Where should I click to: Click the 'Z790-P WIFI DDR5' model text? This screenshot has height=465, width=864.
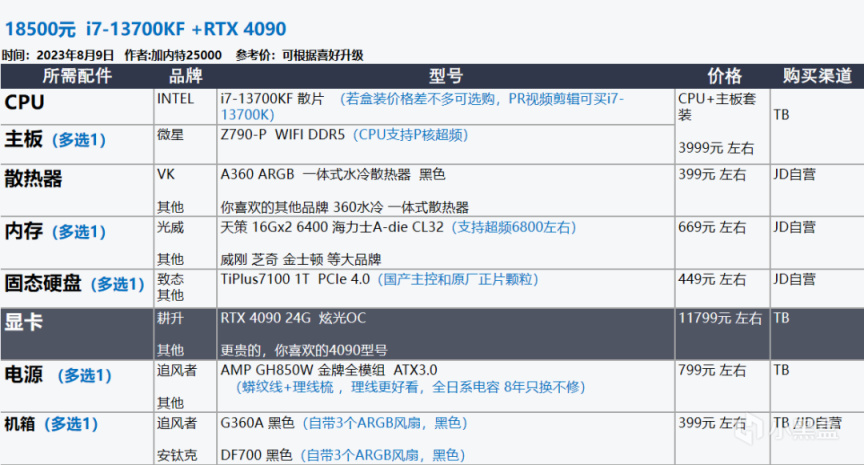click(x=283, y=135)
